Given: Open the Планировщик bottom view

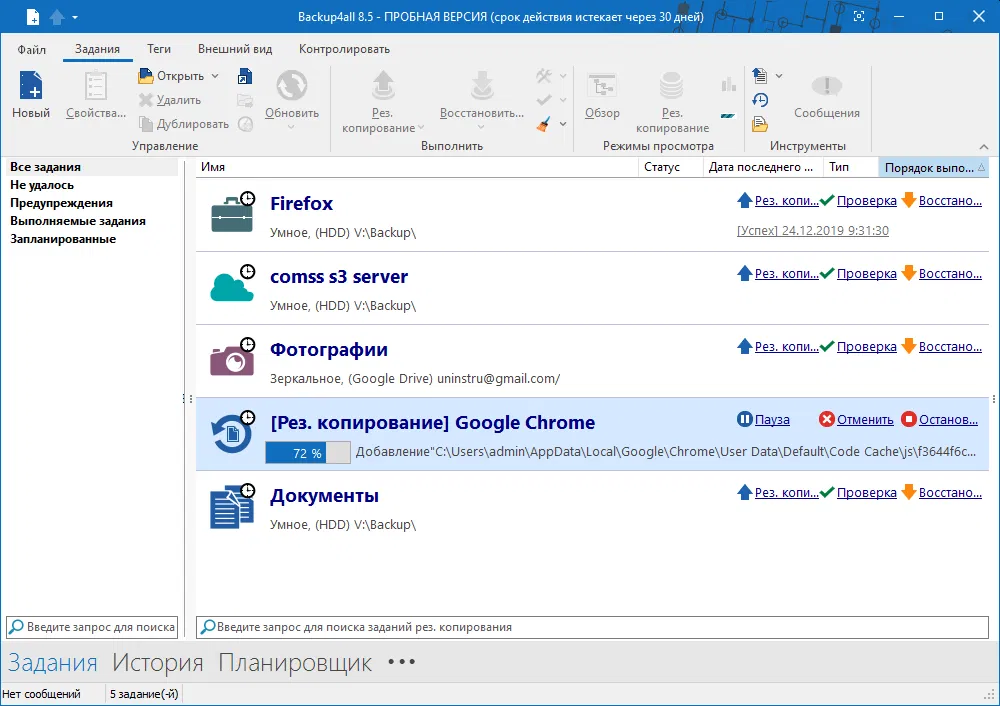Looking at the screenshot, I should tap(295, 663).
